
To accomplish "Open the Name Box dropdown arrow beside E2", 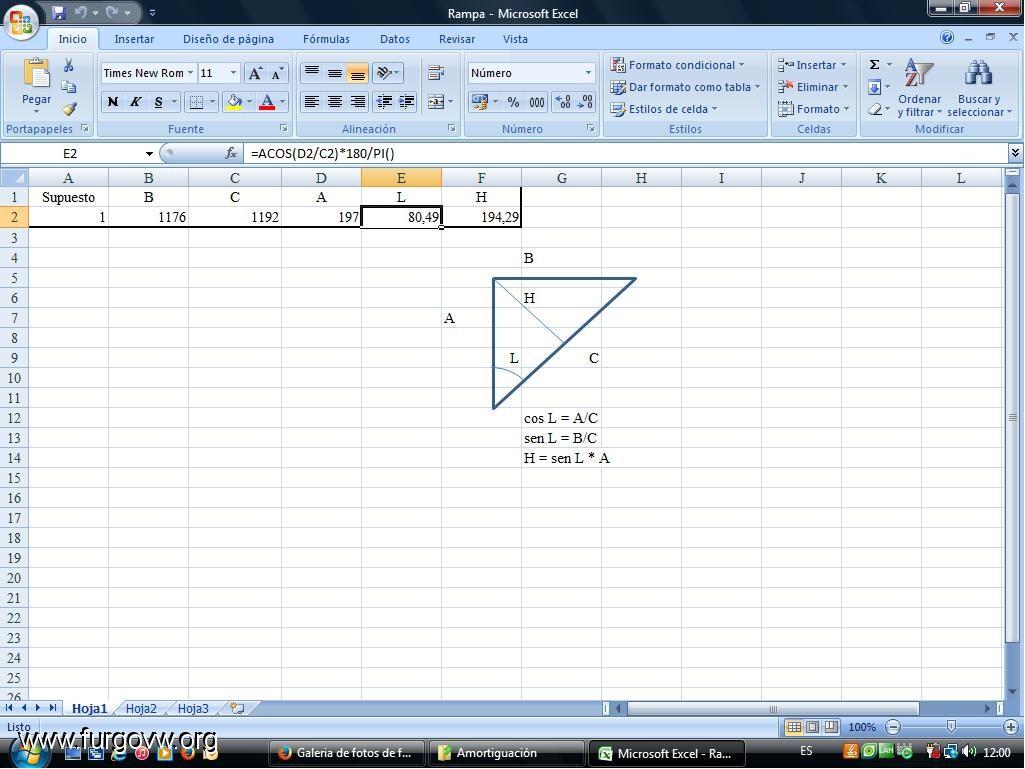I will point(149,154).
